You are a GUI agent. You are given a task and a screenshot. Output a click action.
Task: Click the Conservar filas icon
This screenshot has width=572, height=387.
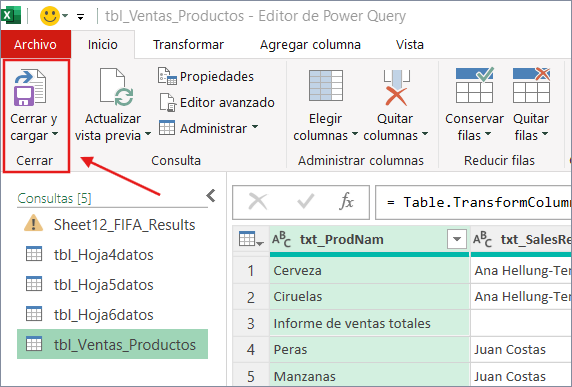coord(475,85)
